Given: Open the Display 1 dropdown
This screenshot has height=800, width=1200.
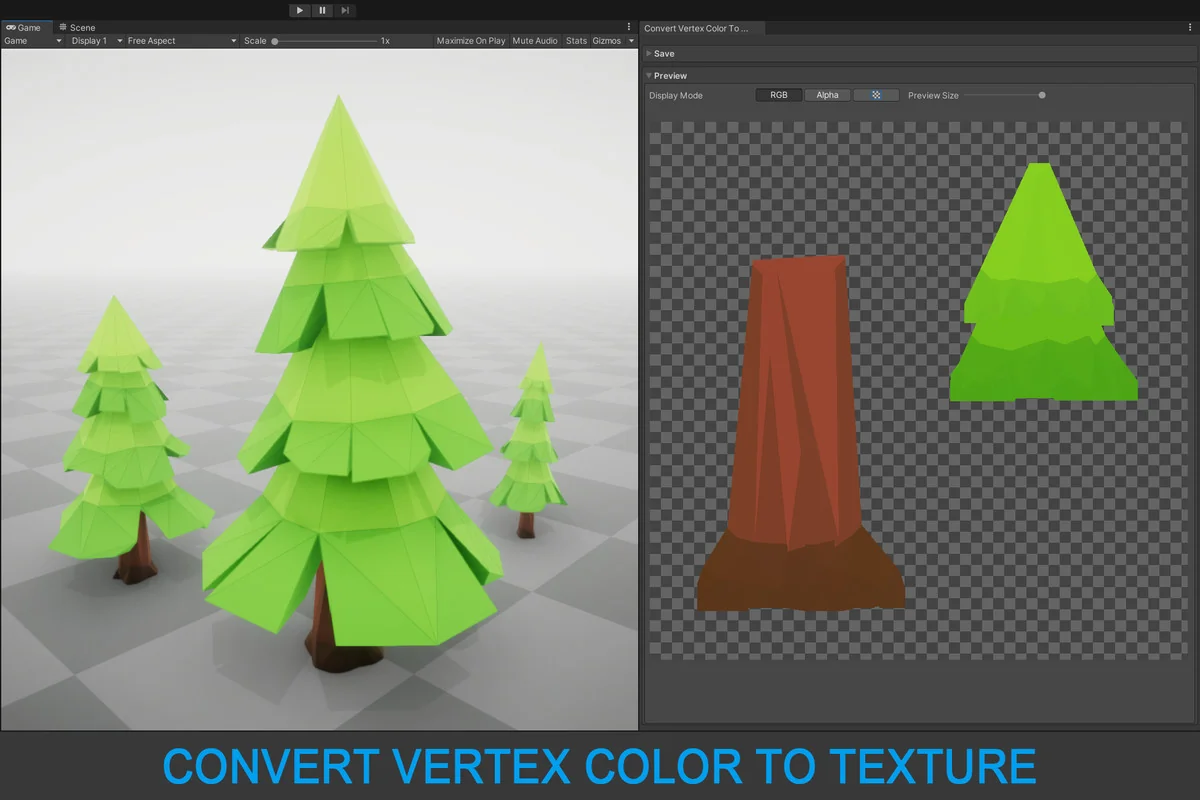Looking at the screenshot, I should (x=91, y=41).
